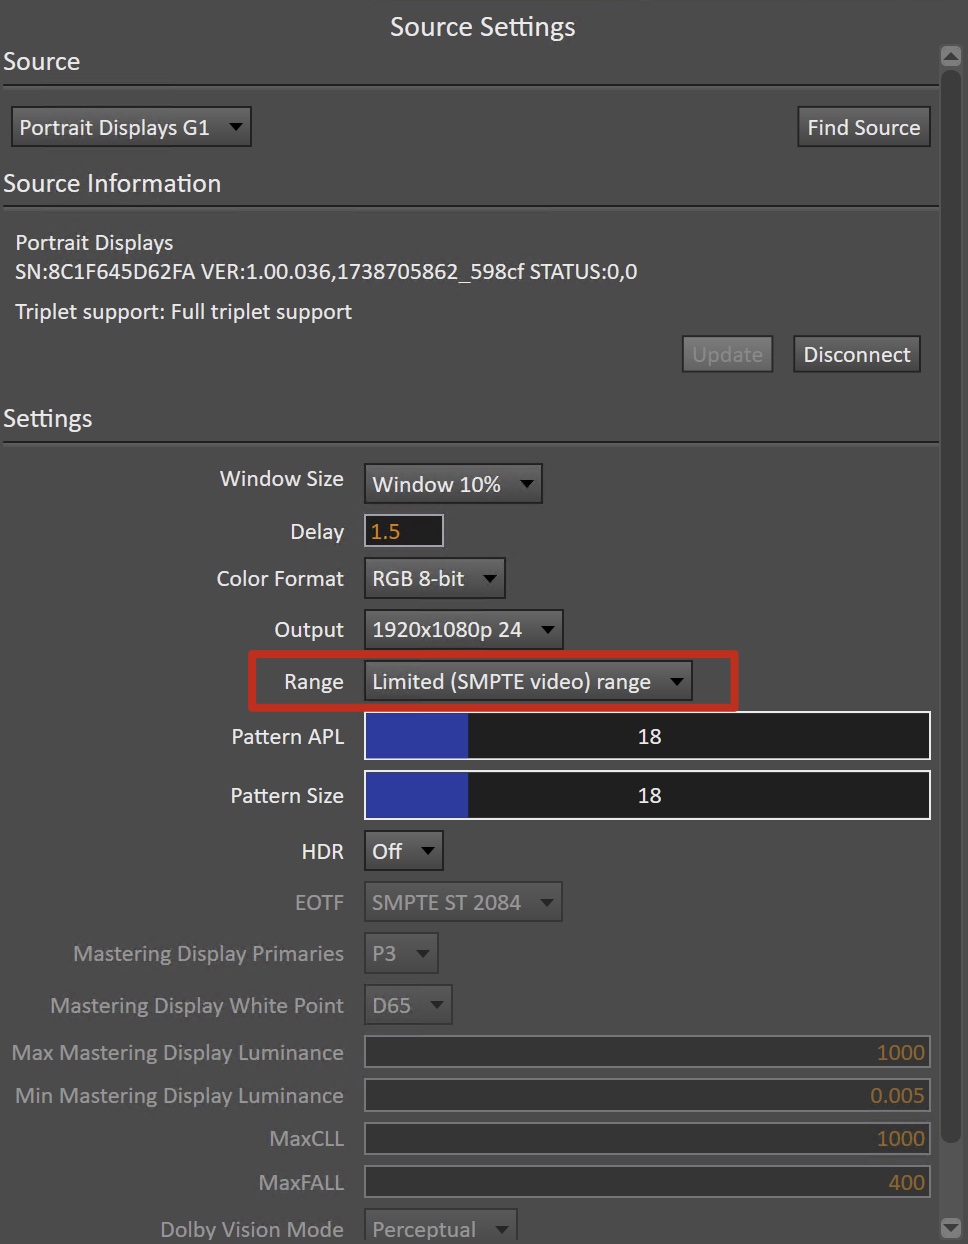
Task: Click the greyed-out Update button
Action: (x=727, y=354)
